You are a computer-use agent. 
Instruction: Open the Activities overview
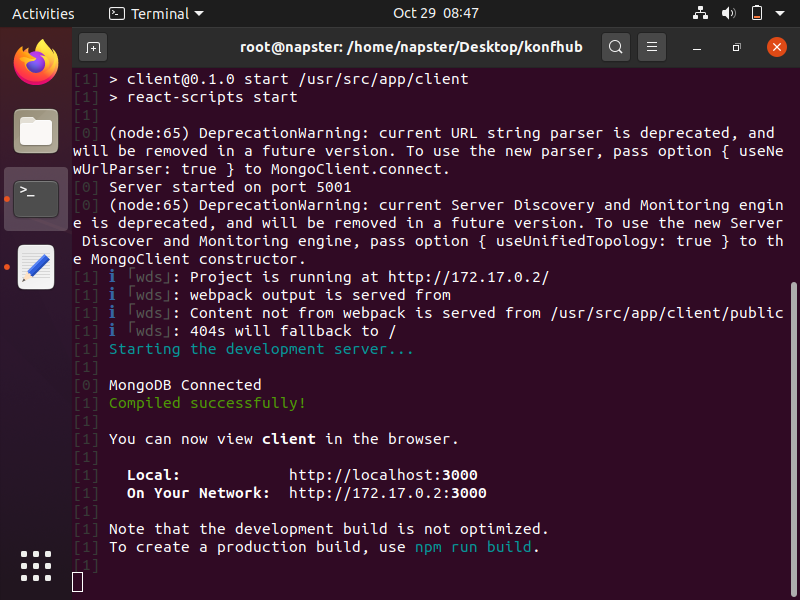tap(43, 14)
